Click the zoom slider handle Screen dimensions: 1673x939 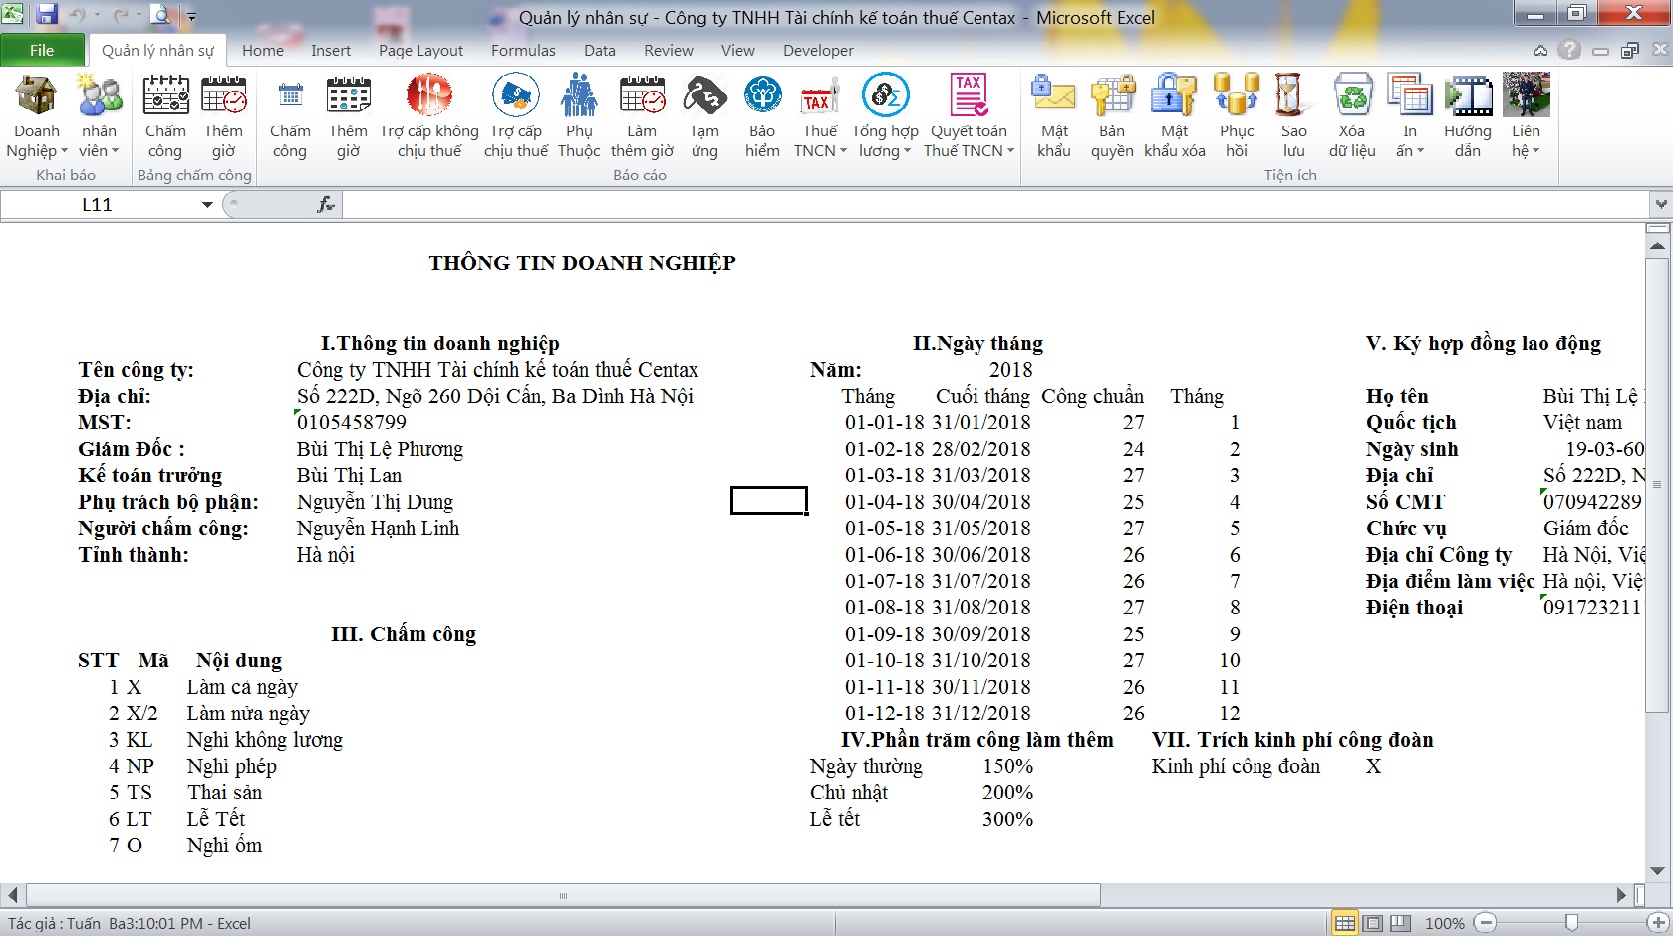(x=1571, y=923)
